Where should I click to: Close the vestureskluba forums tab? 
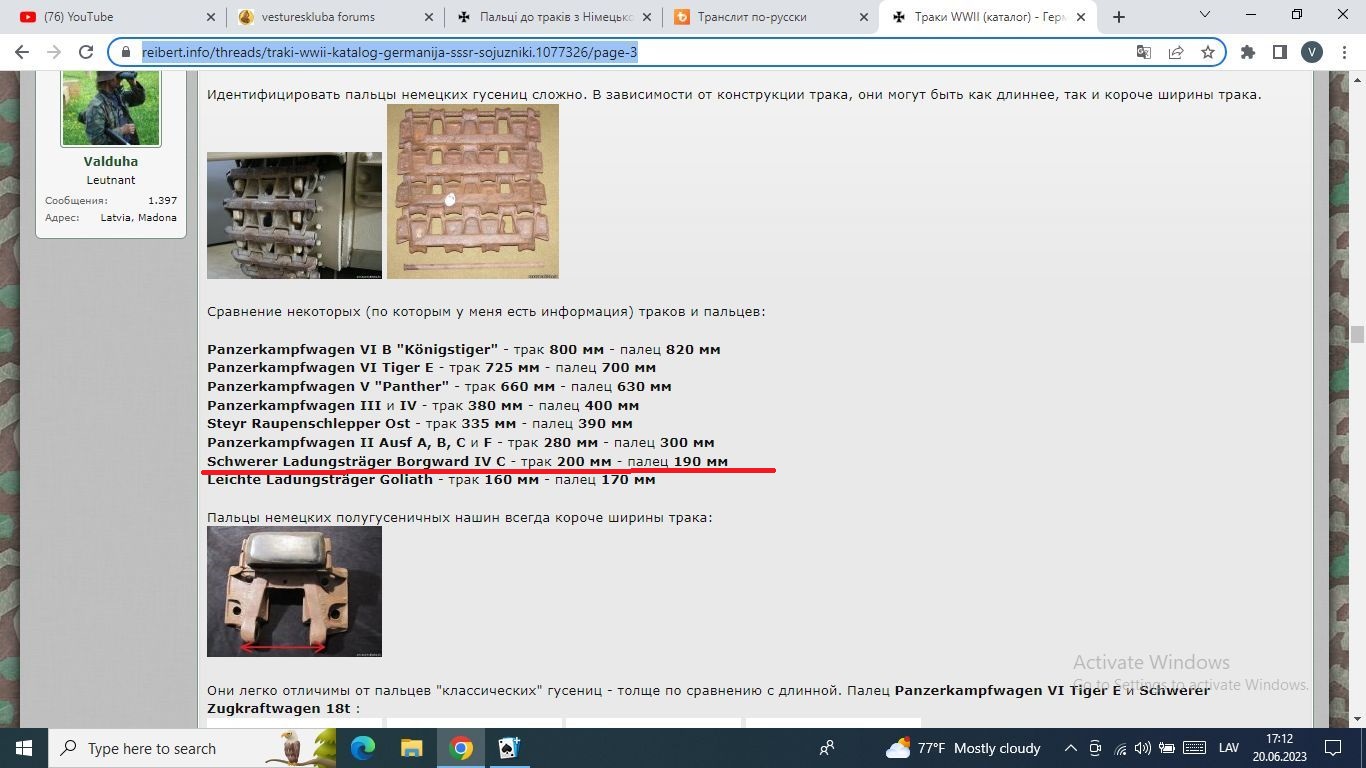pyautogui.click(x=428, y=17)
